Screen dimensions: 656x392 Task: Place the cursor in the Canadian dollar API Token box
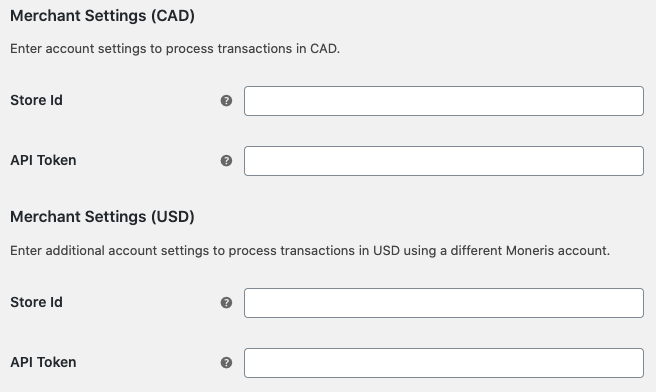(444, 161)
